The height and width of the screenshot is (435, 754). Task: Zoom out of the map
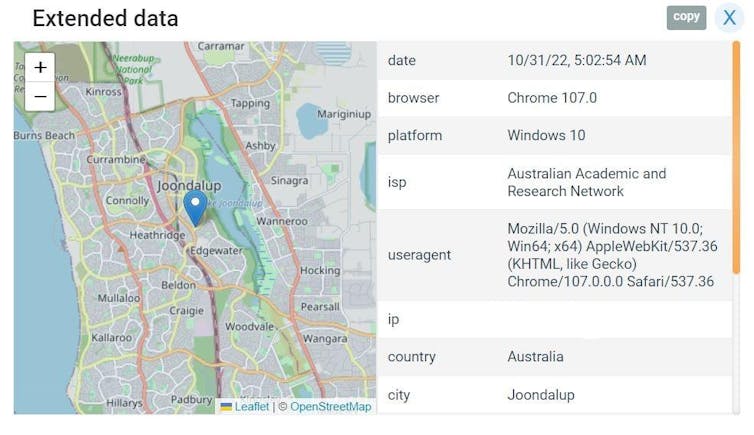point(40,96)
